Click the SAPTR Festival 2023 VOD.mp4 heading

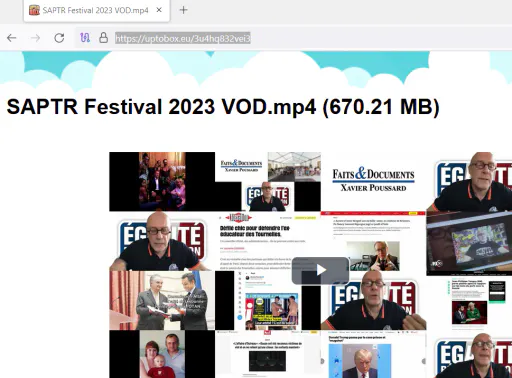tap(223, 107)
